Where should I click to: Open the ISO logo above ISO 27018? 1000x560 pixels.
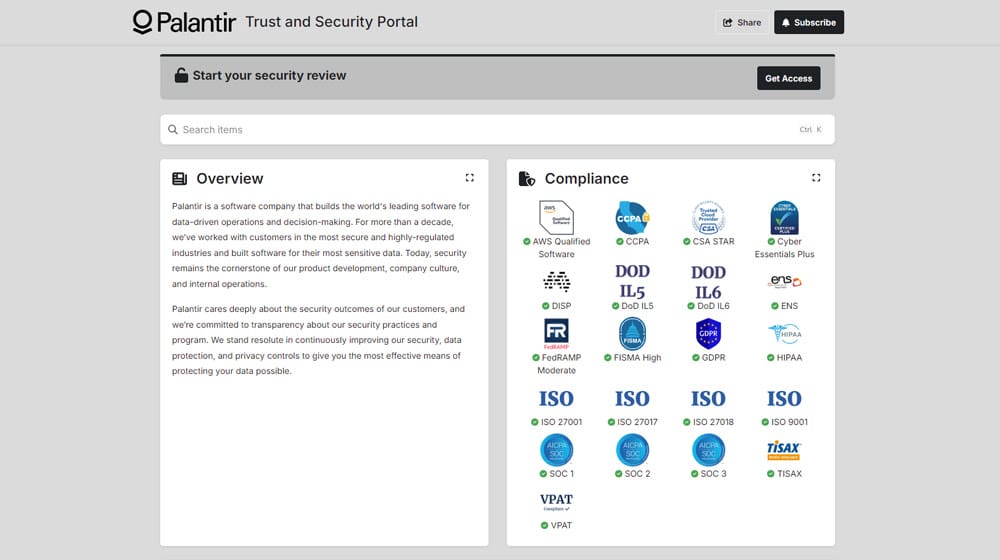pyautogui.click(x=708, y=399)
